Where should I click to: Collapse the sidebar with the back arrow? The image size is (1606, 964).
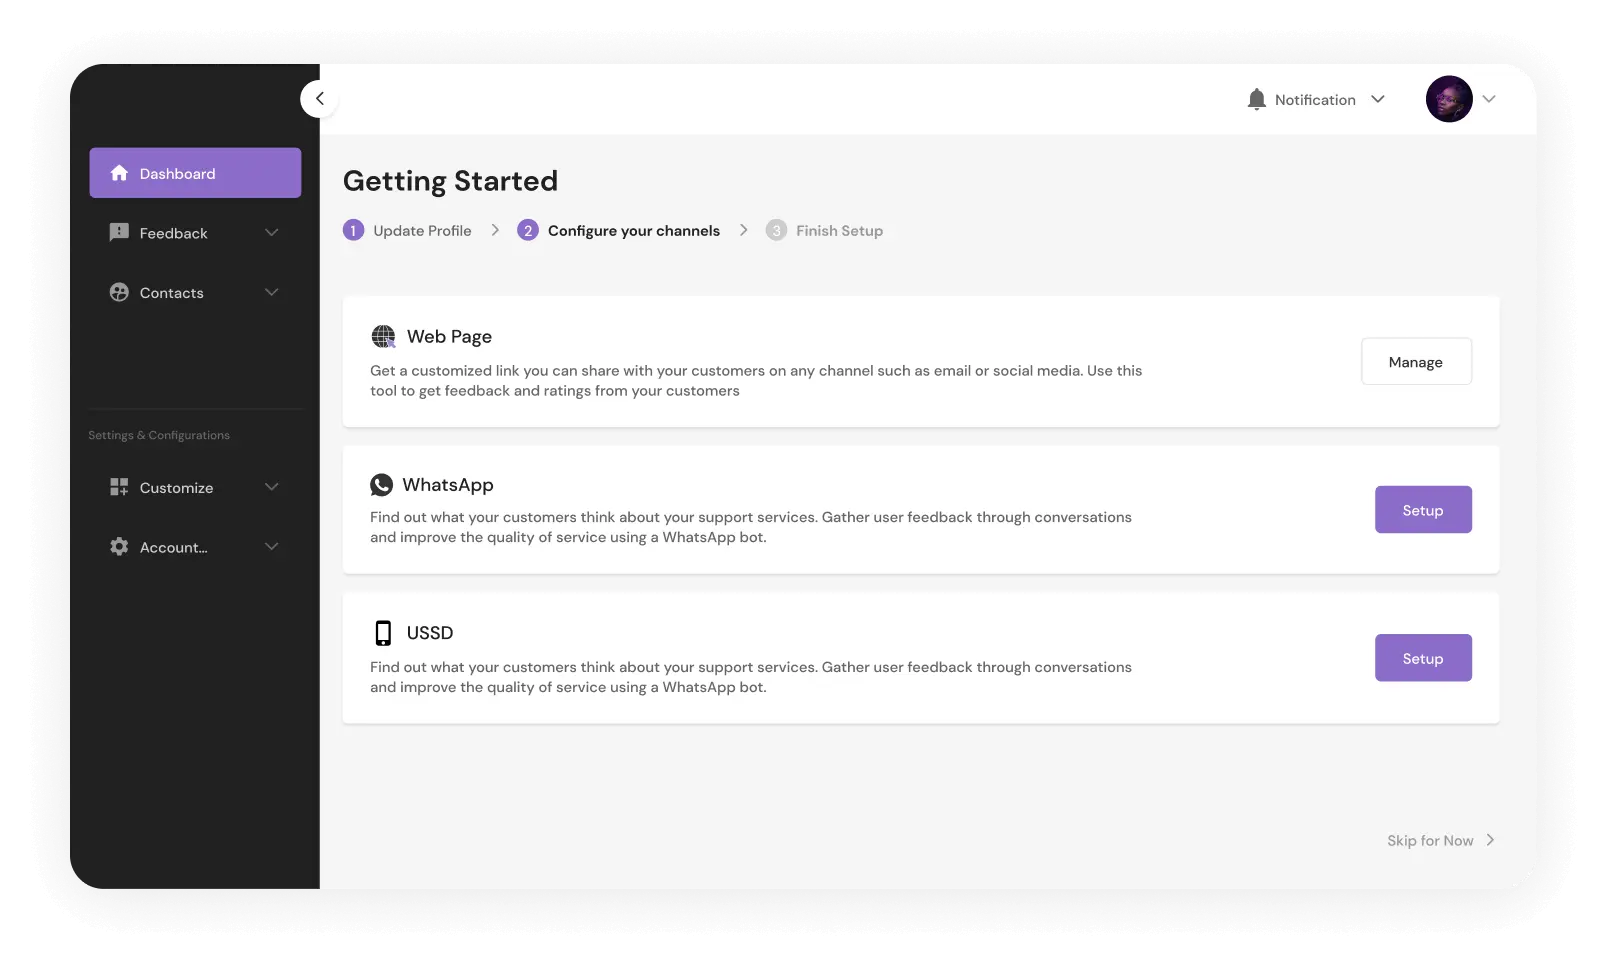click(x=319, y=98)
